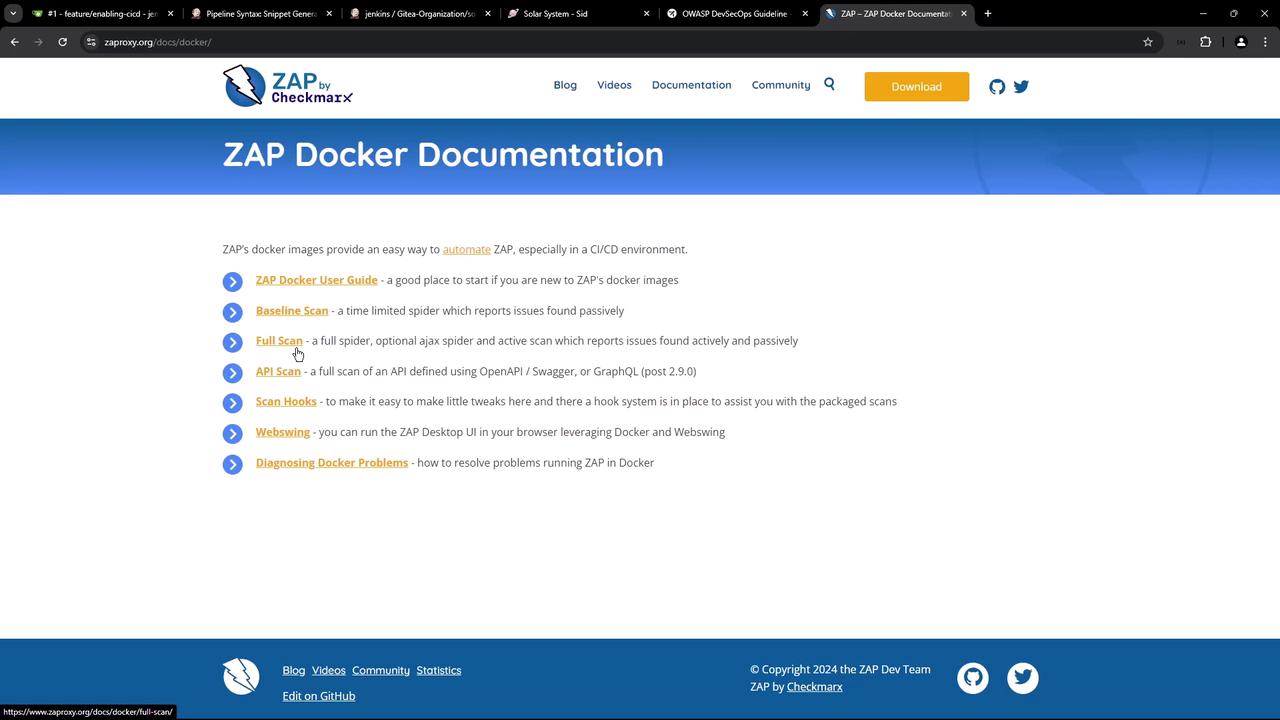Click the orange Download button
This screenshot has width=1280, height=720.
(917, 86)
